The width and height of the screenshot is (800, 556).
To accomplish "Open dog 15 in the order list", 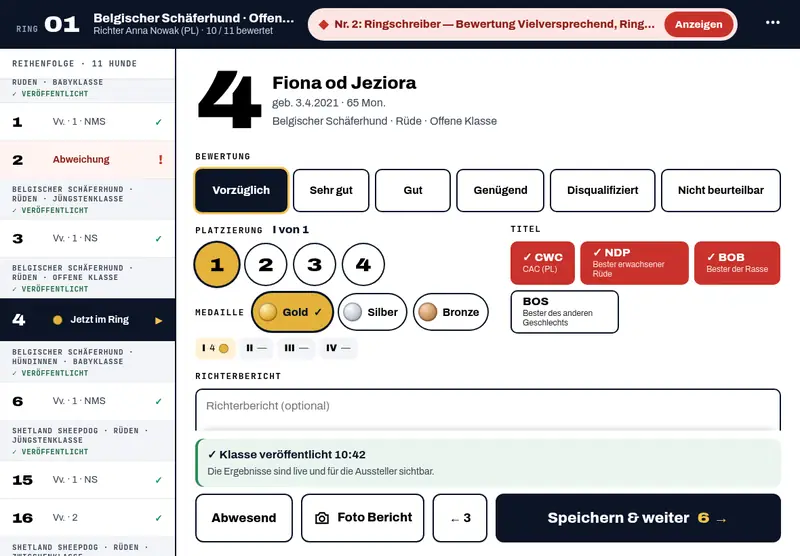I will coord(87,480).
